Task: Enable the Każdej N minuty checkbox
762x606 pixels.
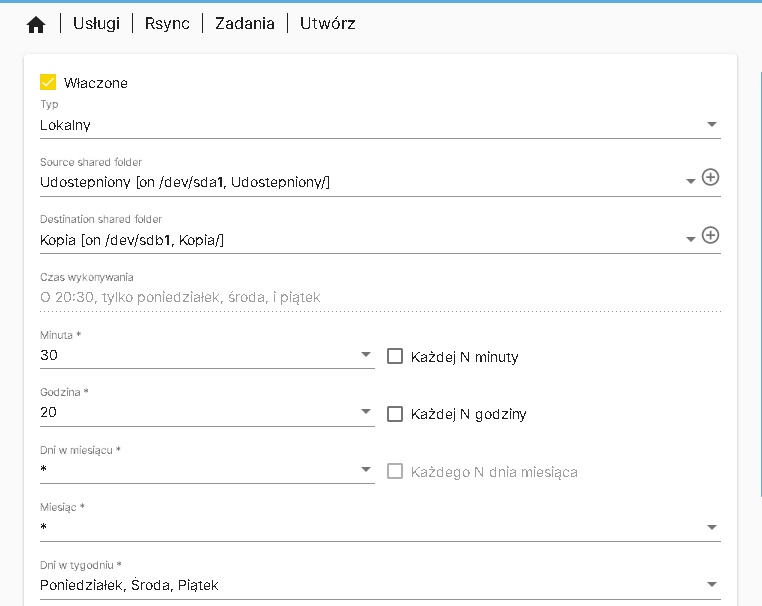Action: point(395,356)
